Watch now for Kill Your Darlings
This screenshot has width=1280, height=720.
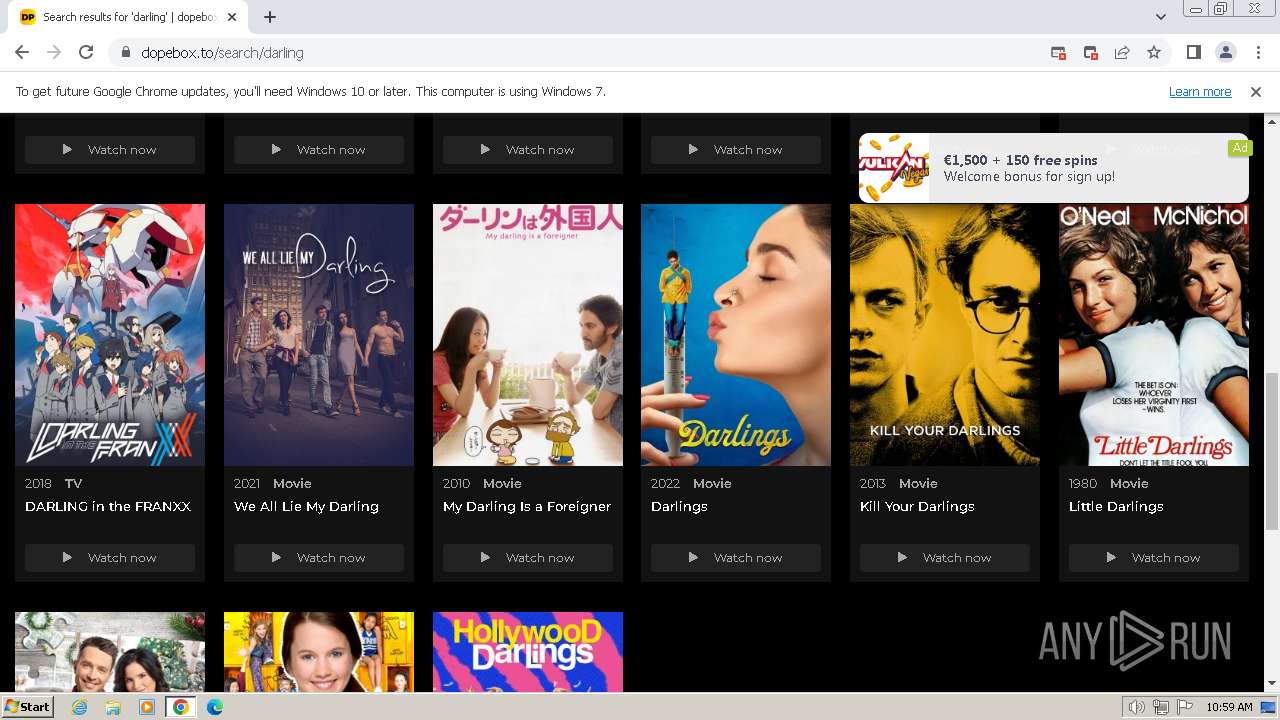click(945, 558)
